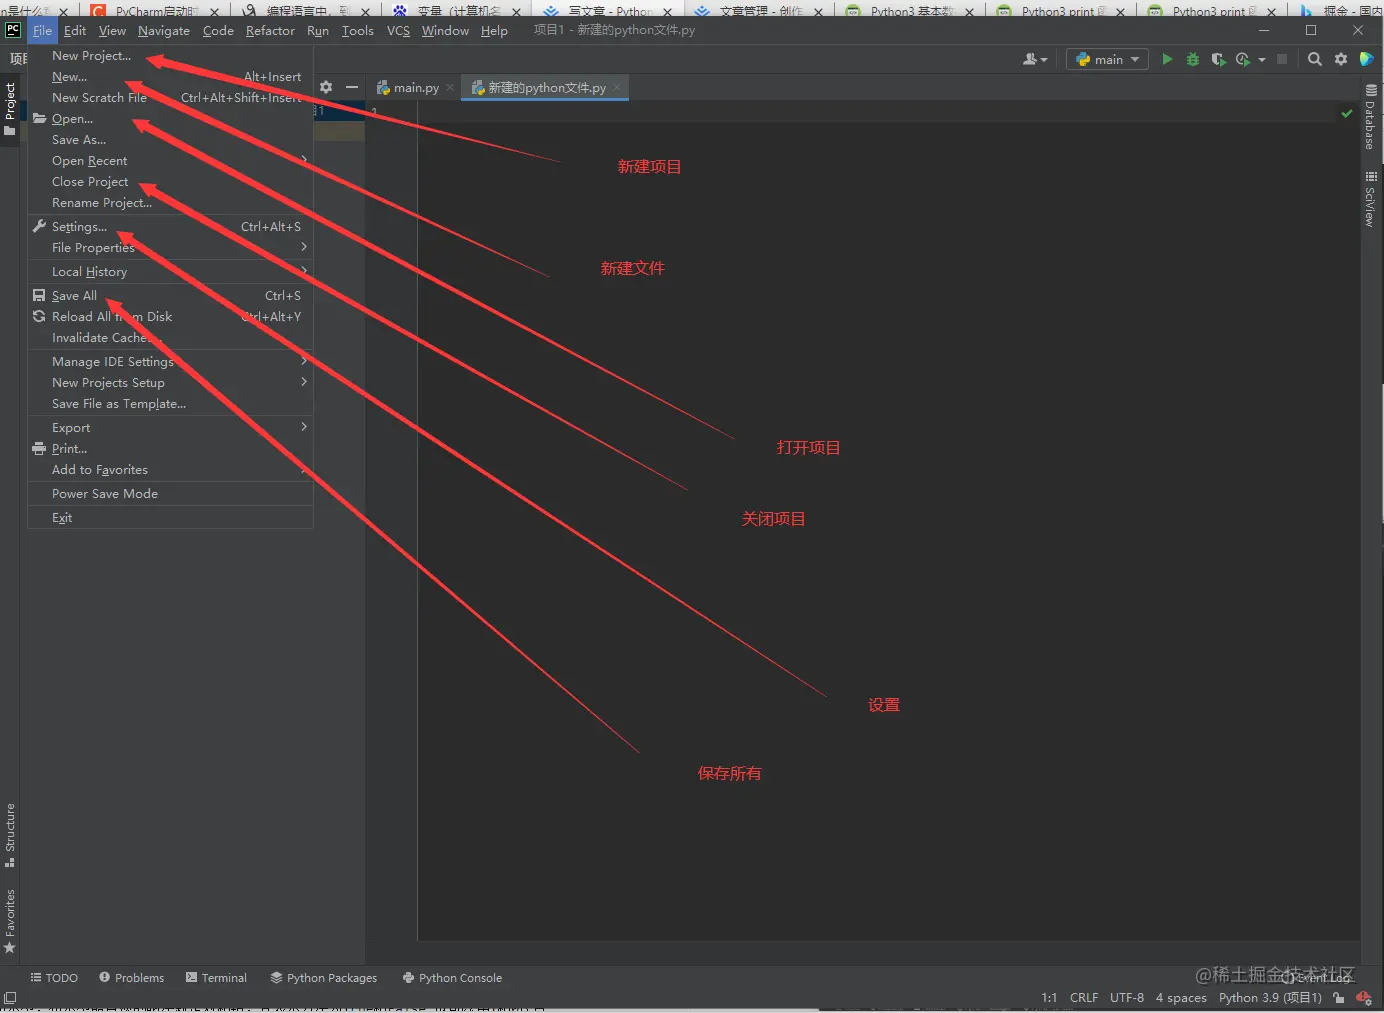This screenshot has height=1013, width=1384.
Task: Click the PyCharm logo icon in title bar
Action: point(13,30)
